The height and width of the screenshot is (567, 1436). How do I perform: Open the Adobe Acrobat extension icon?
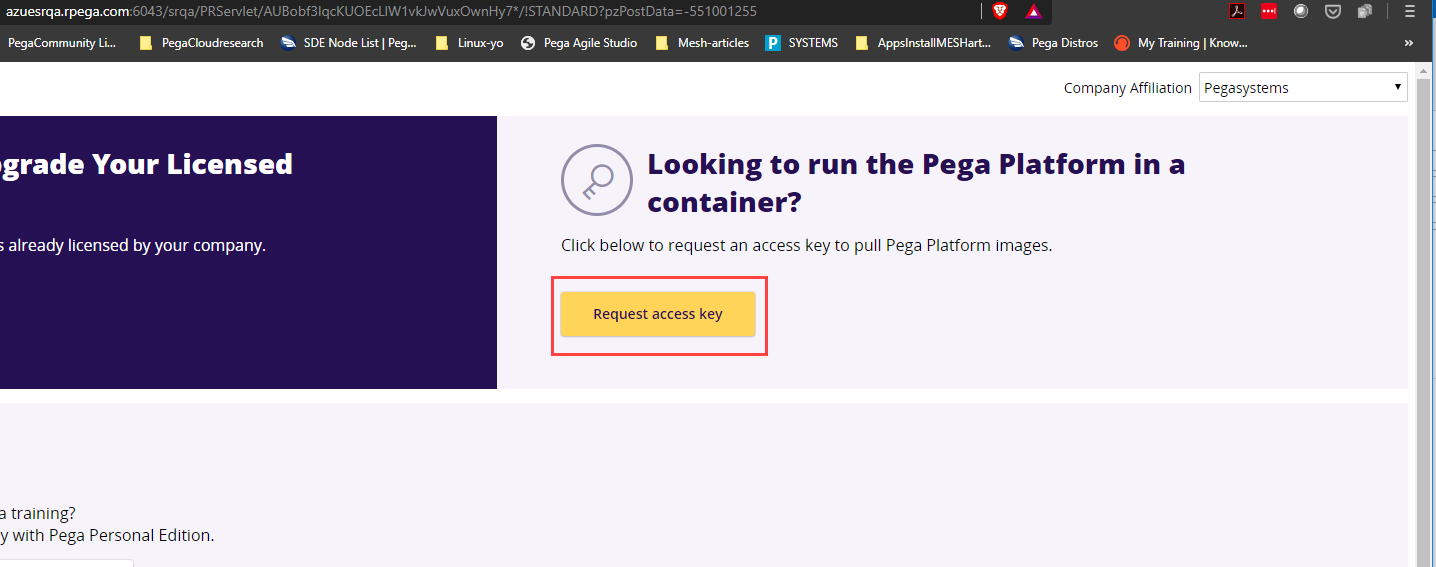point(1238,11)
